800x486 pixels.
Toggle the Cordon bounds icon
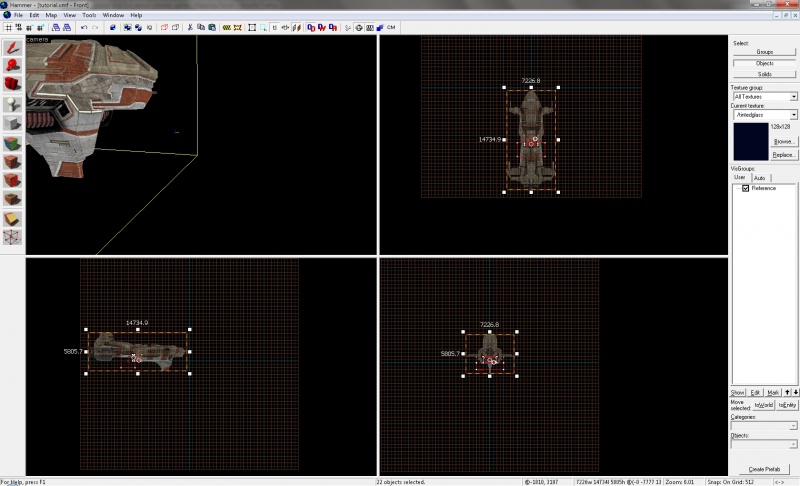click(227, 28)
